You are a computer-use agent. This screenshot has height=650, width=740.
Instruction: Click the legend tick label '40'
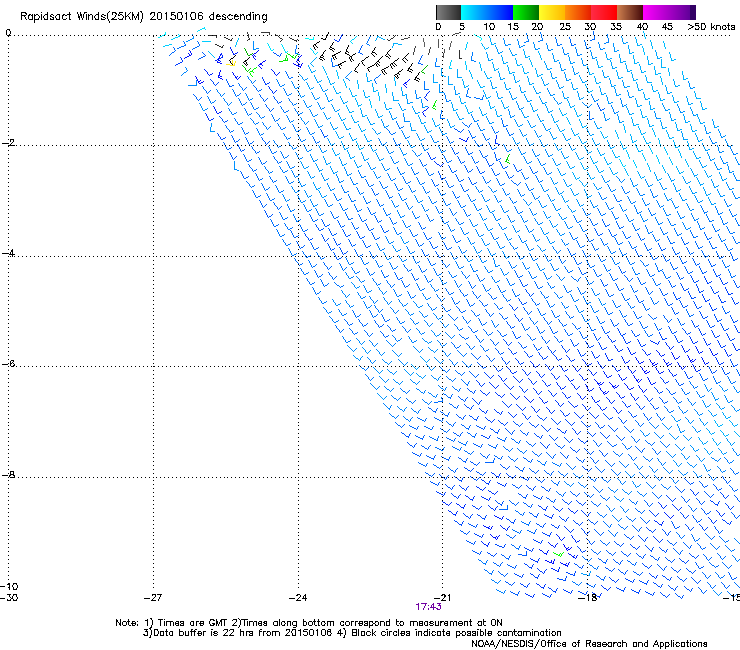[x=642, y=27]
